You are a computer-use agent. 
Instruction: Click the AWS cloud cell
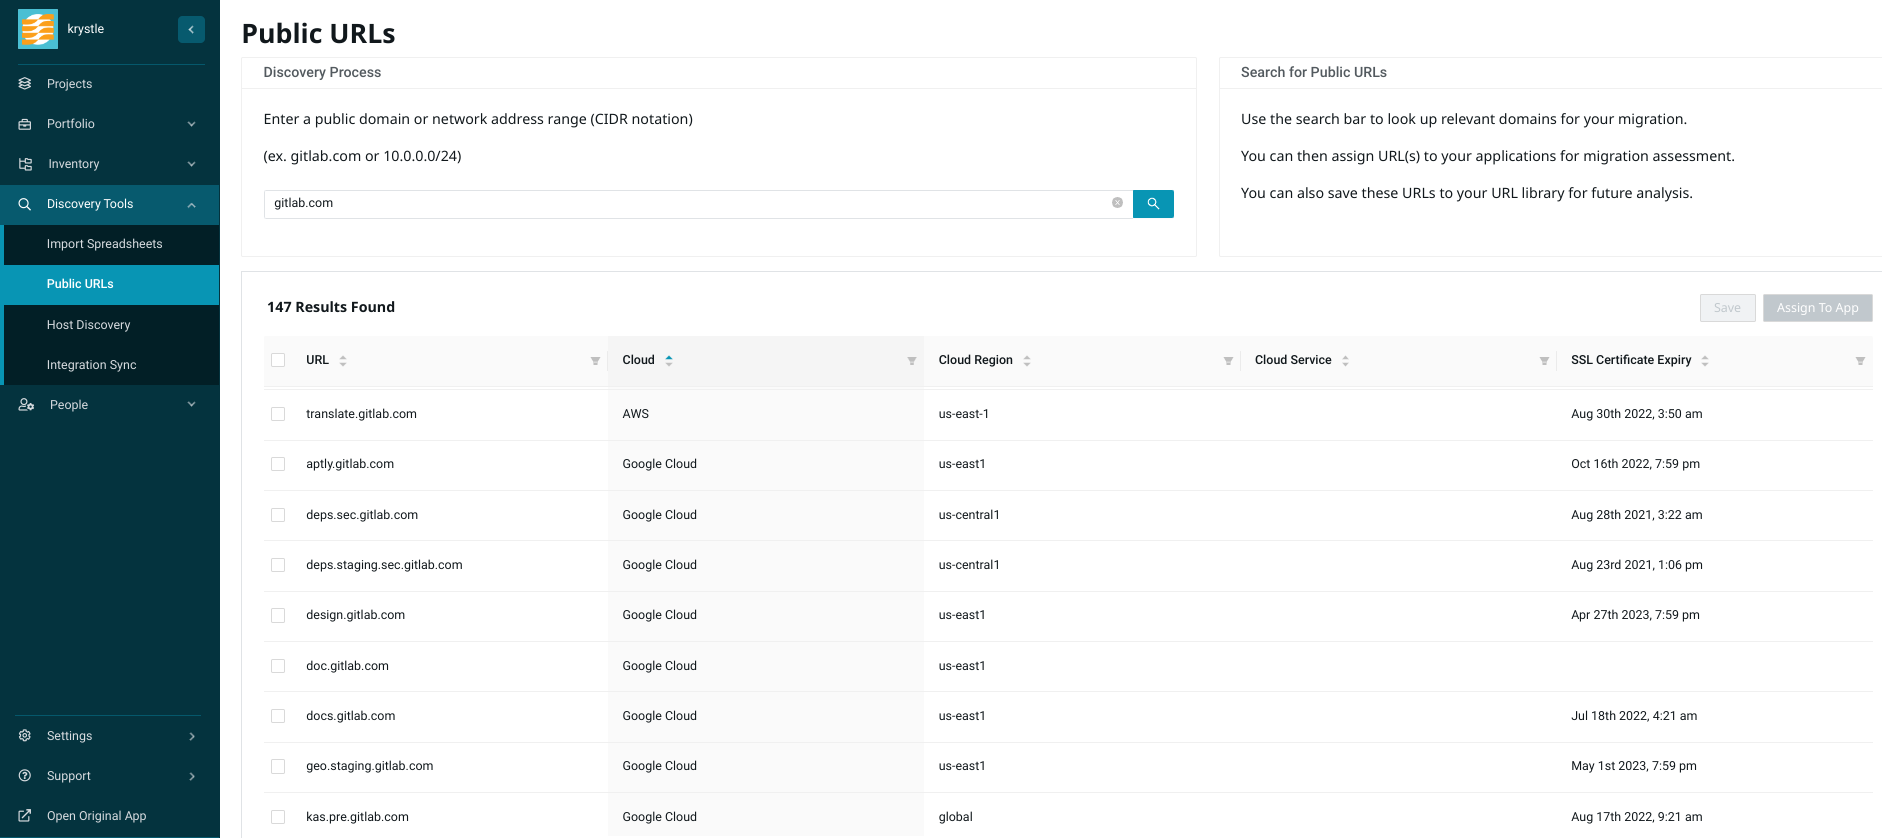[635, 414]
